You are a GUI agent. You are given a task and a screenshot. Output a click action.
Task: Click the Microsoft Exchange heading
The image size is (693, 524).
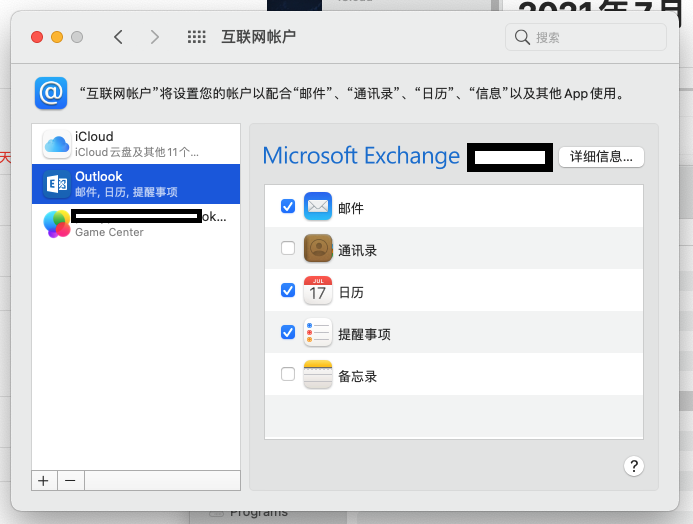[361, 156]
